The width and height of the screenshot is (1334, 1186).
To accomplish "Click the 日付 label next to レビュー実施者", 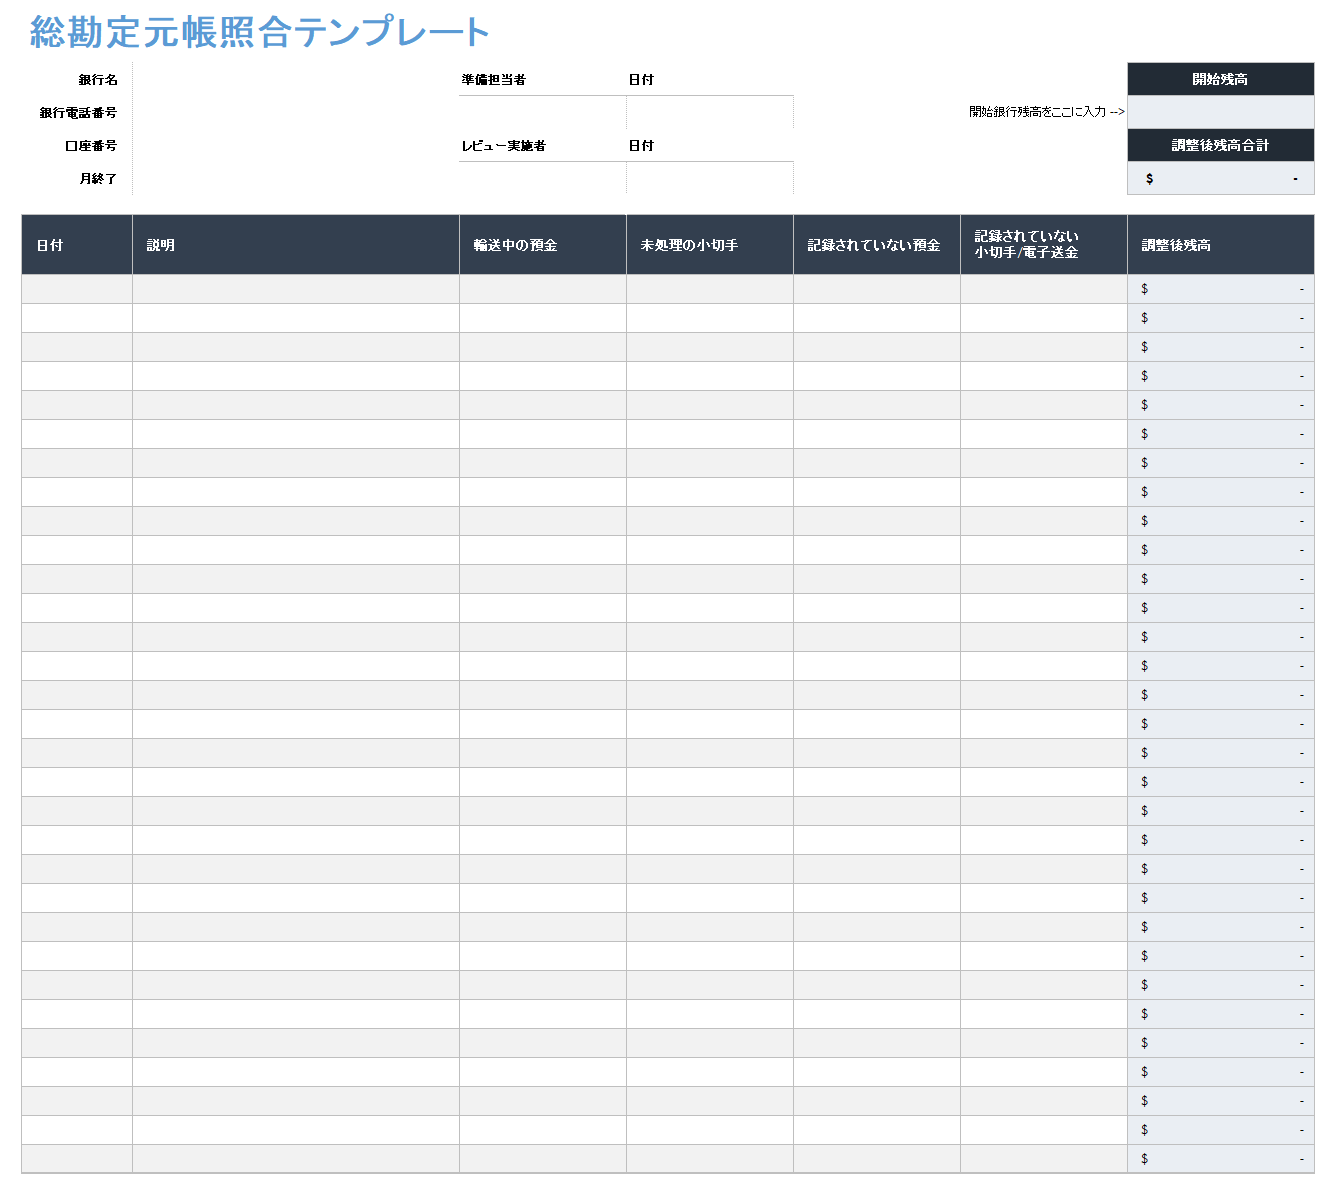I will pyautogui.click(x=641, y=146).
